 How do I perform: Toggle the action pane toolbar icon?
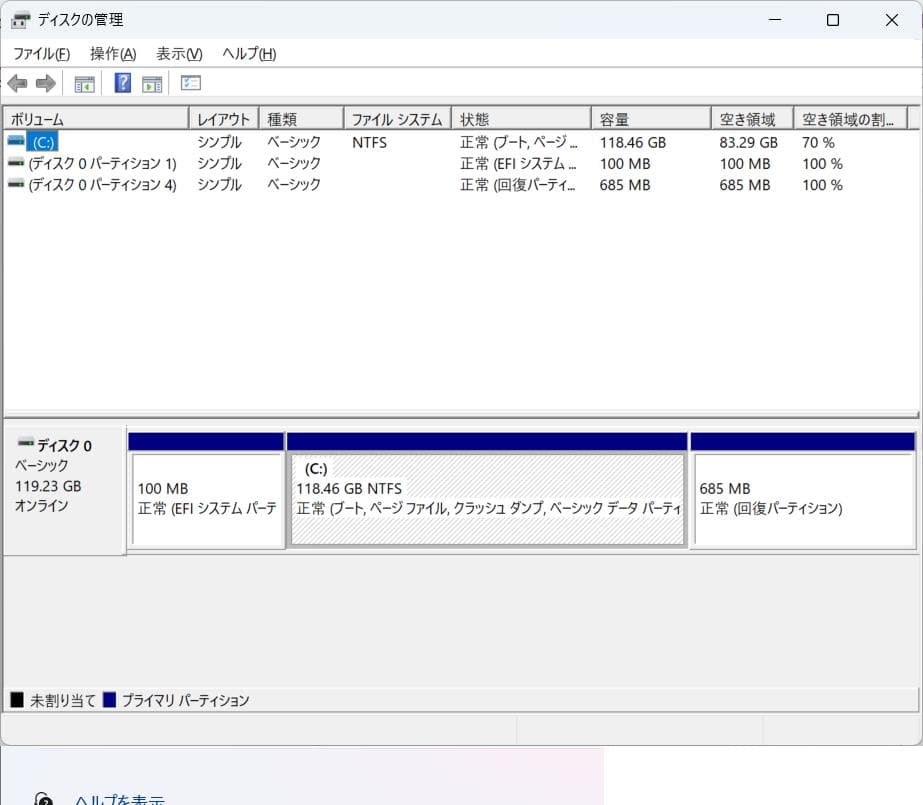[x=152, y=83]
